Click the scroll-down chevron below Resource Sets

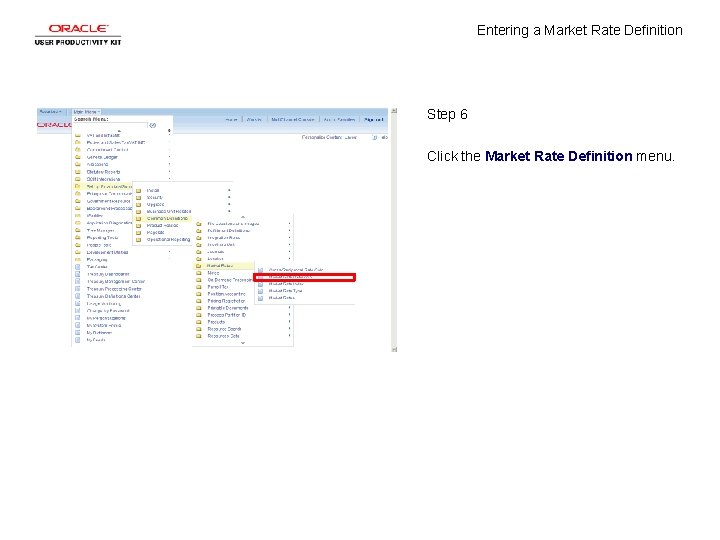tap(243, 343)
